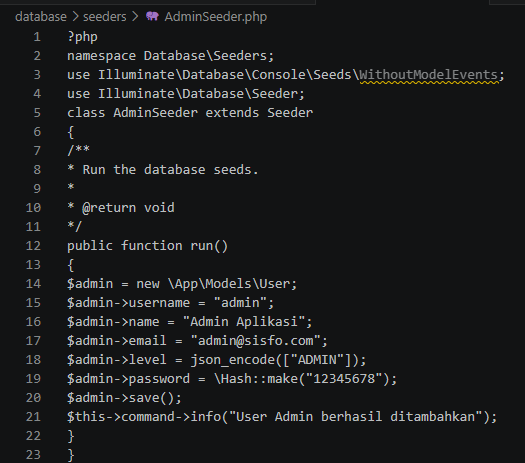The image size is (525, 463).
Task: Click the 'seeders' breadcrumb segment
Action: pyautogui.click(x=104, y=17)
